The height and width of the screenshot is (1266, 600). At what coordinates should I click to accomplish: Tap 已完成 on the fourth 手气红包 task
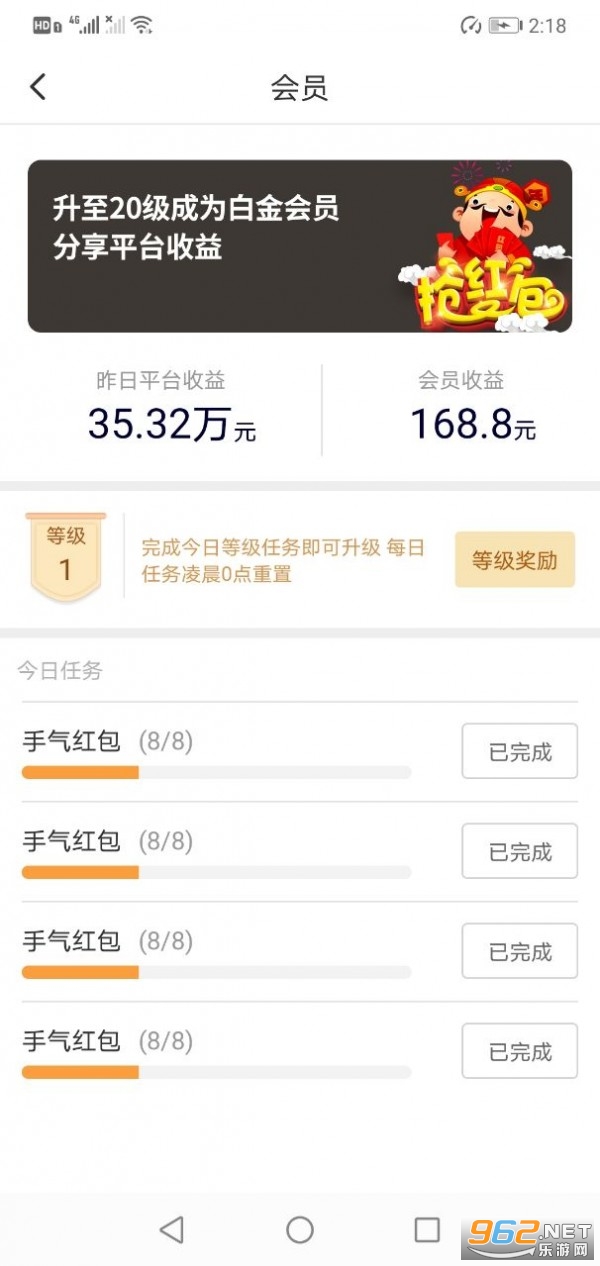pos(519,1052)
